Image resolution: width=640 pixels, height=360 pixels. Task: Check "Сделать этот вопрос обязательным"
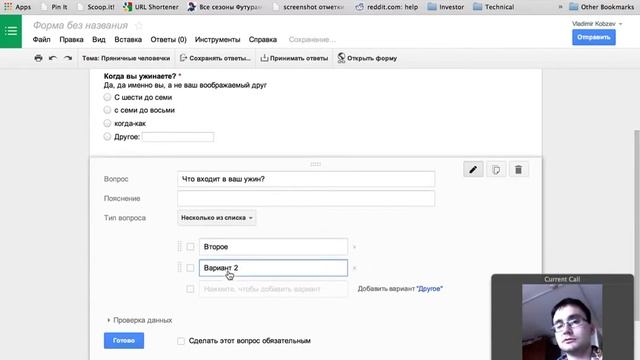[x=181, y=341]
